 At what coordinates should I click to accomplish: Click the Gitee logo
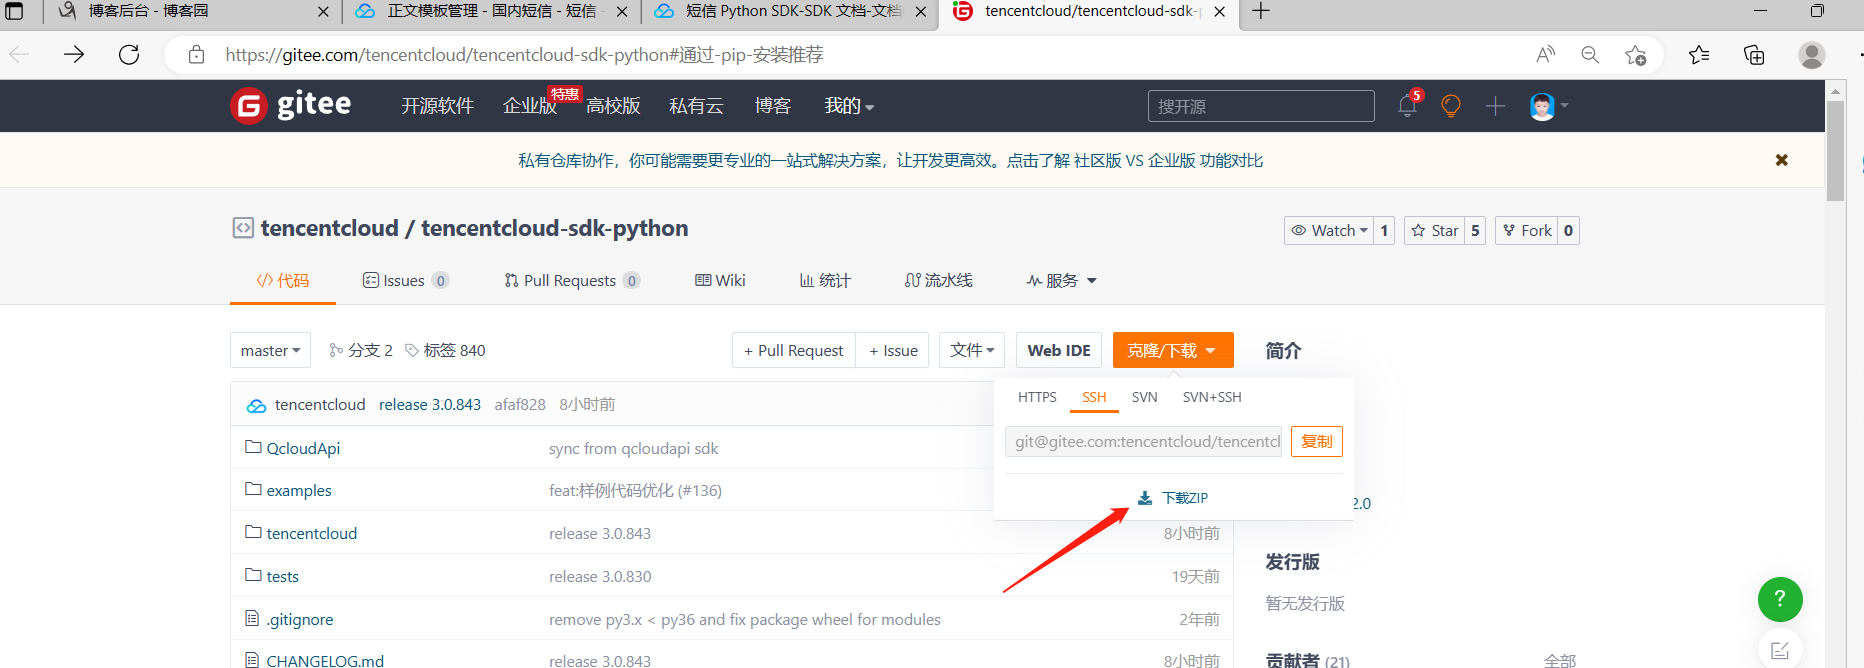[x=291, y=105]
